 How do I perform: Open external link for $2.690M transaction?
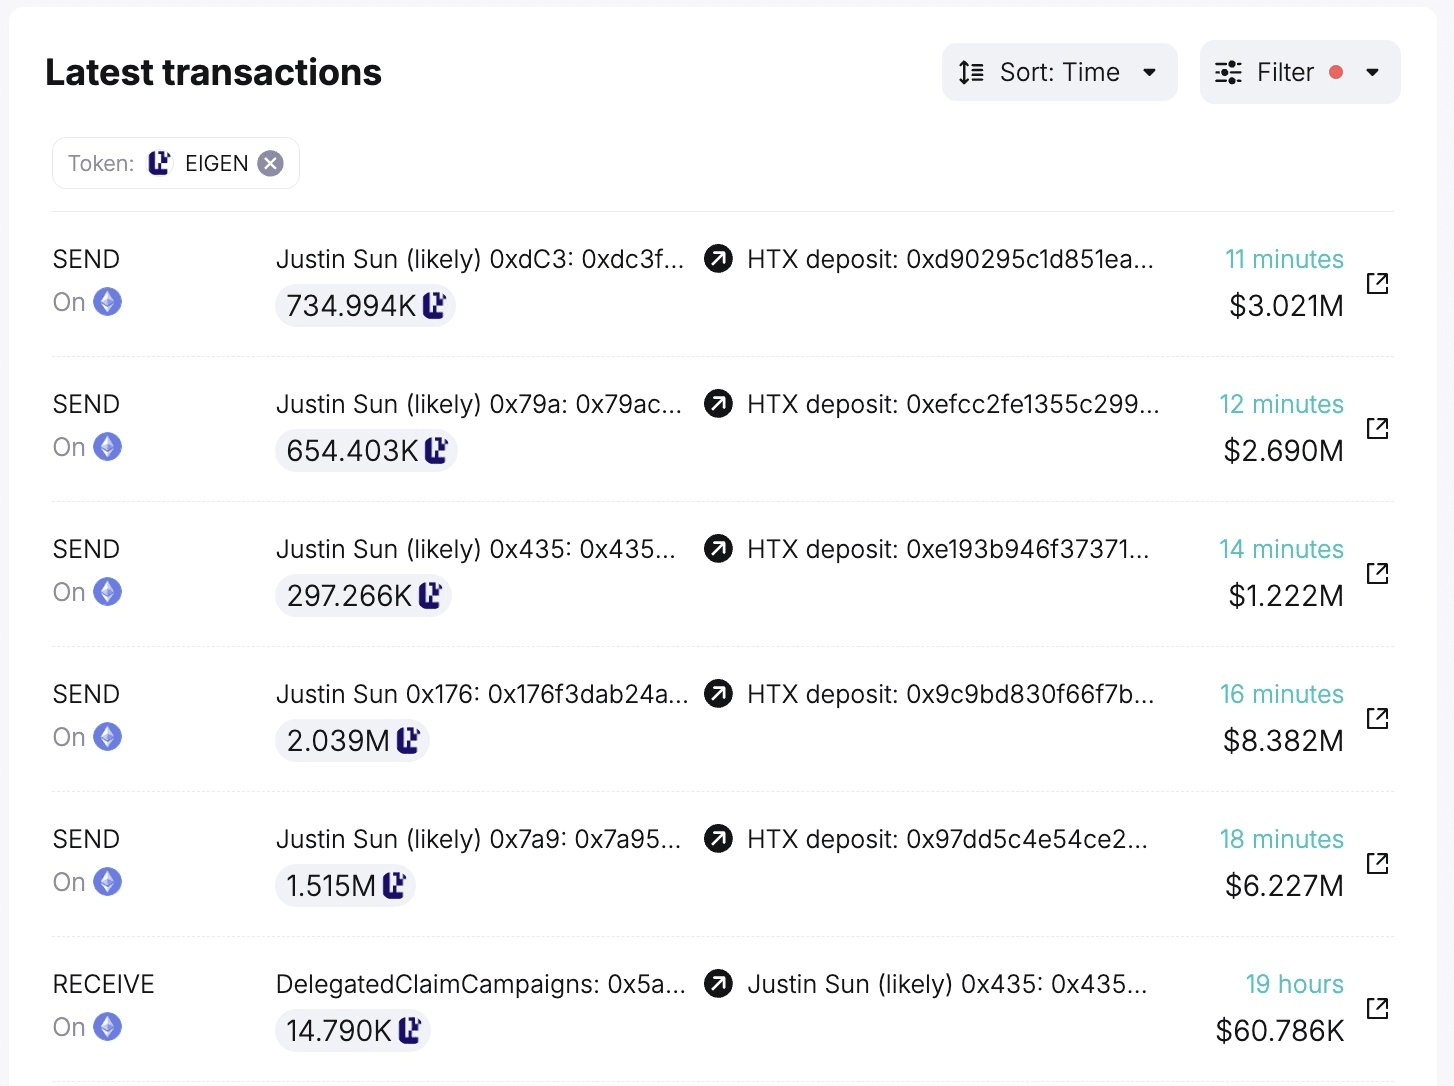coord(1377,428)
